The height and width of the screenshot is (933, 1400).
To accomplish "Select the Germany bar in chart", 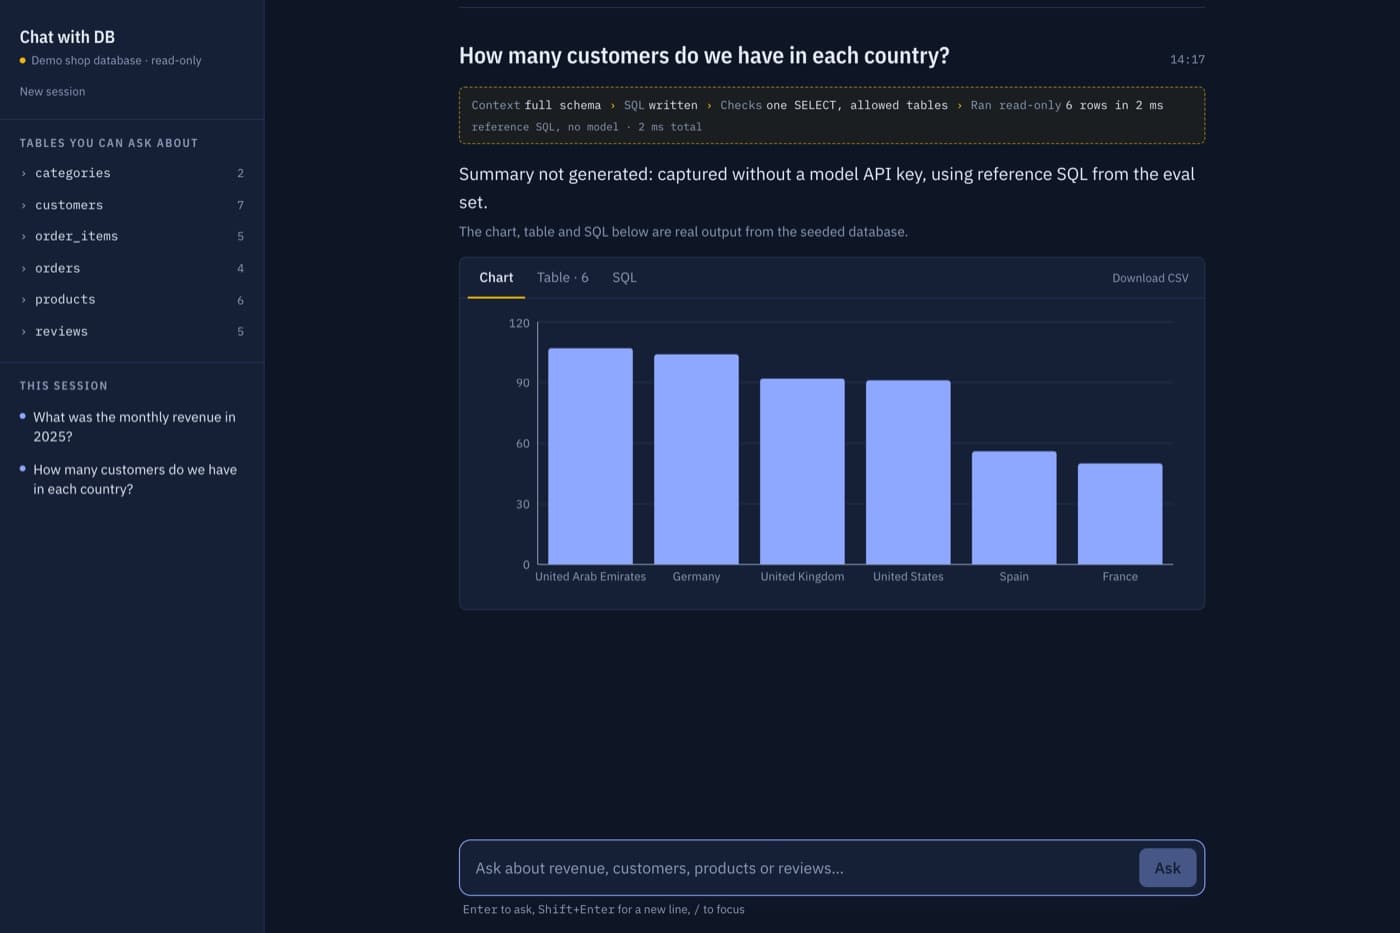I will coord(696,459).
